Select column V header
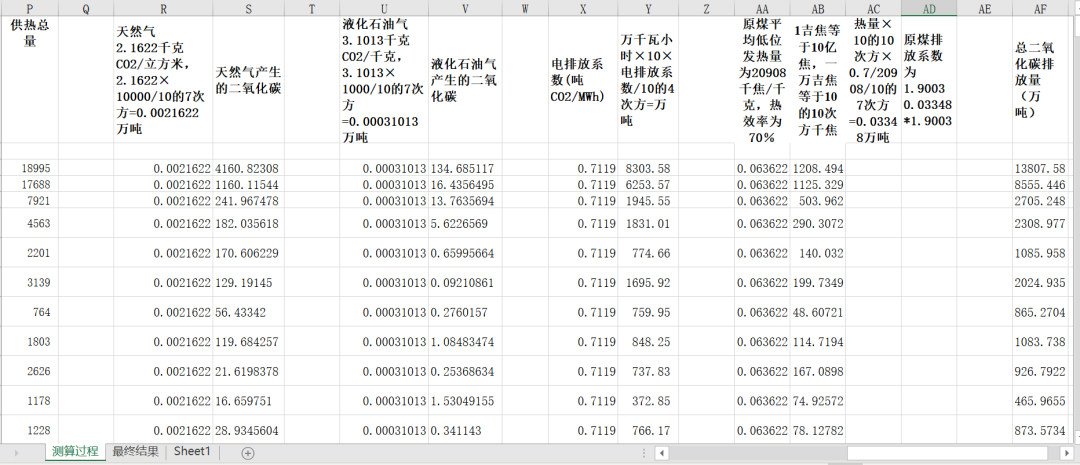This screenshot has height=465, width=1080. click(466, 8)
